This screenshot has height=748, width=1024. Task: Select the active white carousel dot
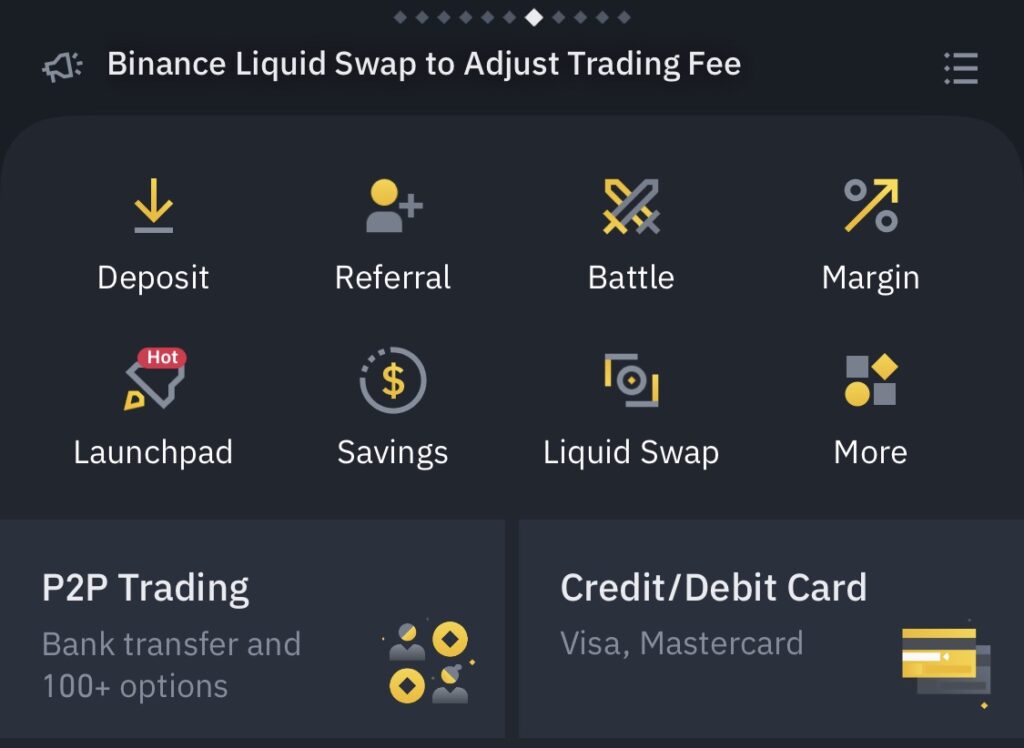click(x=534, y=18)
